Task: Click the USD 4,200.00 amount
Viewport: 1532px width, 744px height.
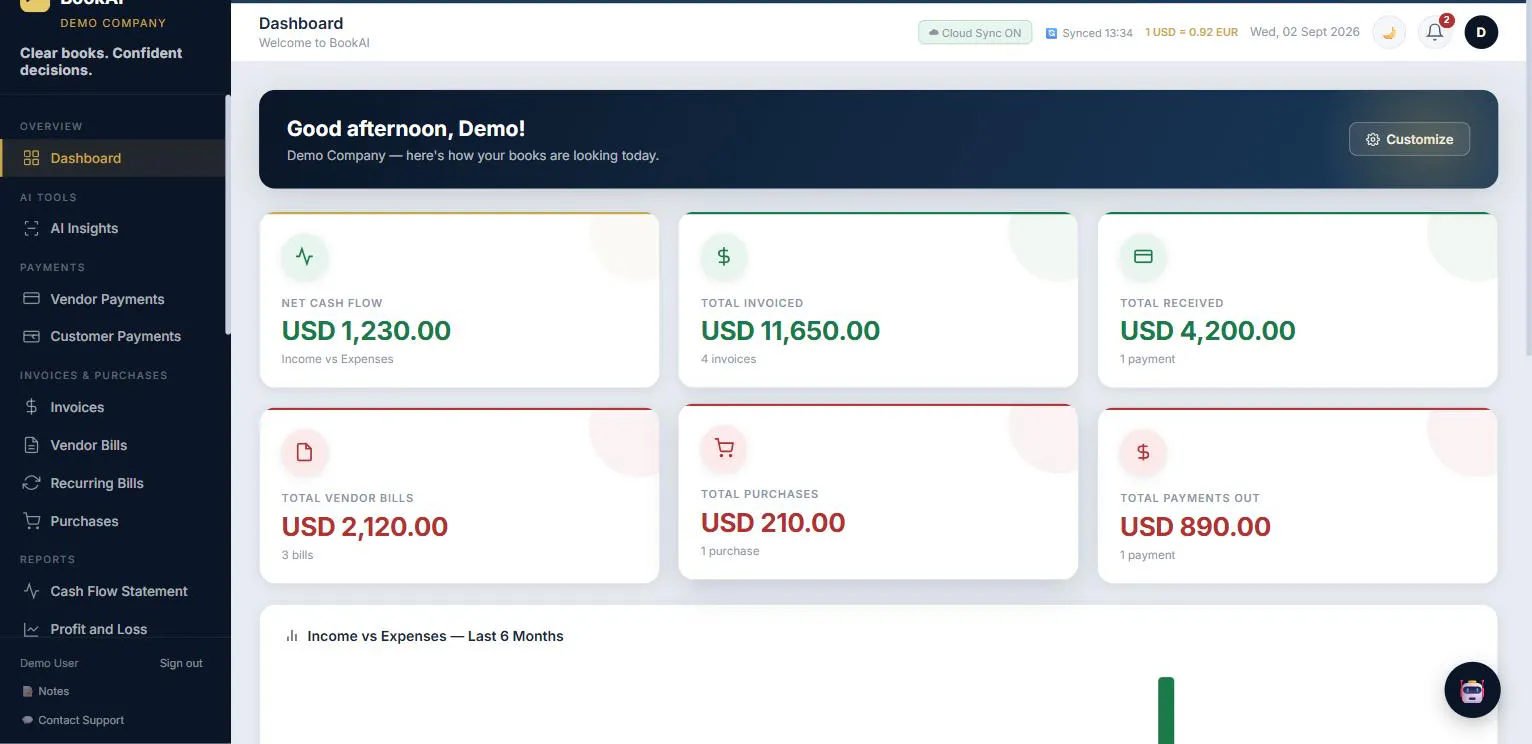Action: tap(1207, 330)
